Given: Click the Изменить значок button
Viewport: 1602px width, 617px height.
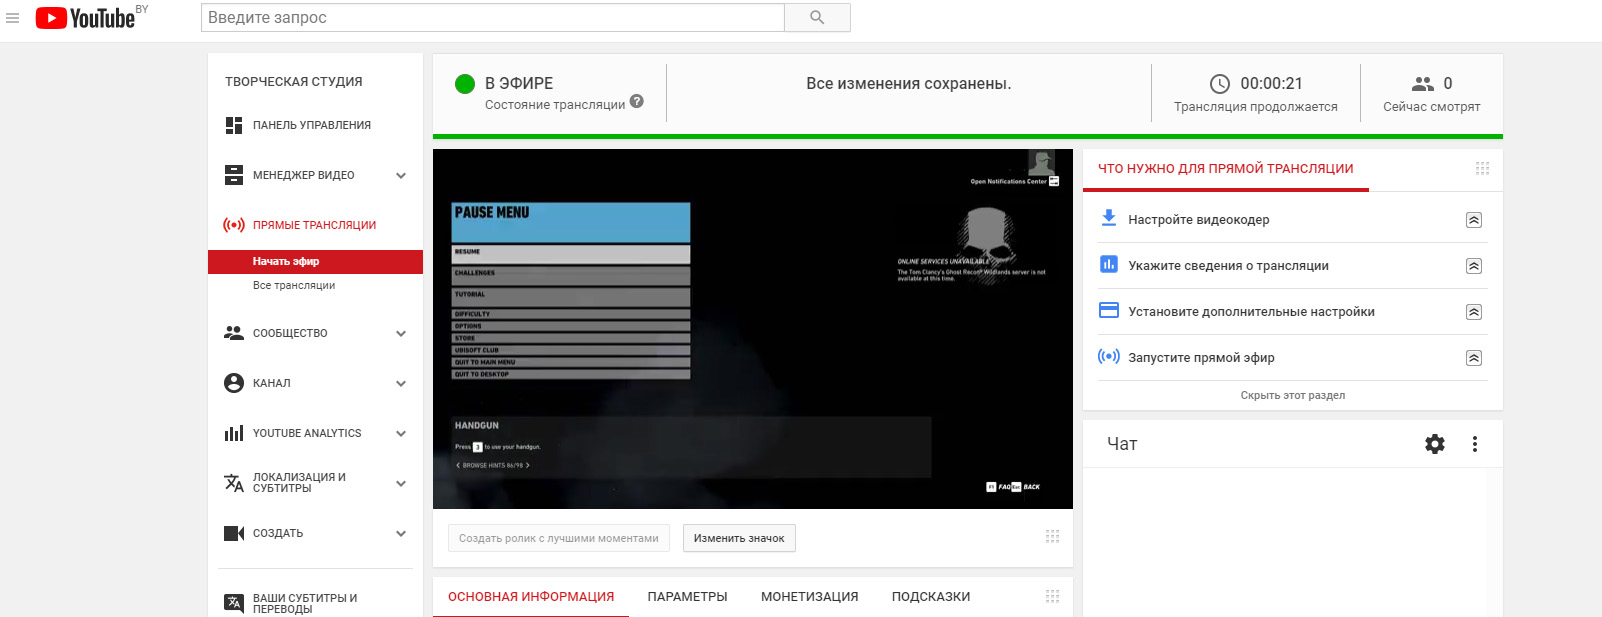Looking at the screenshot, I should tap(739, 538).
